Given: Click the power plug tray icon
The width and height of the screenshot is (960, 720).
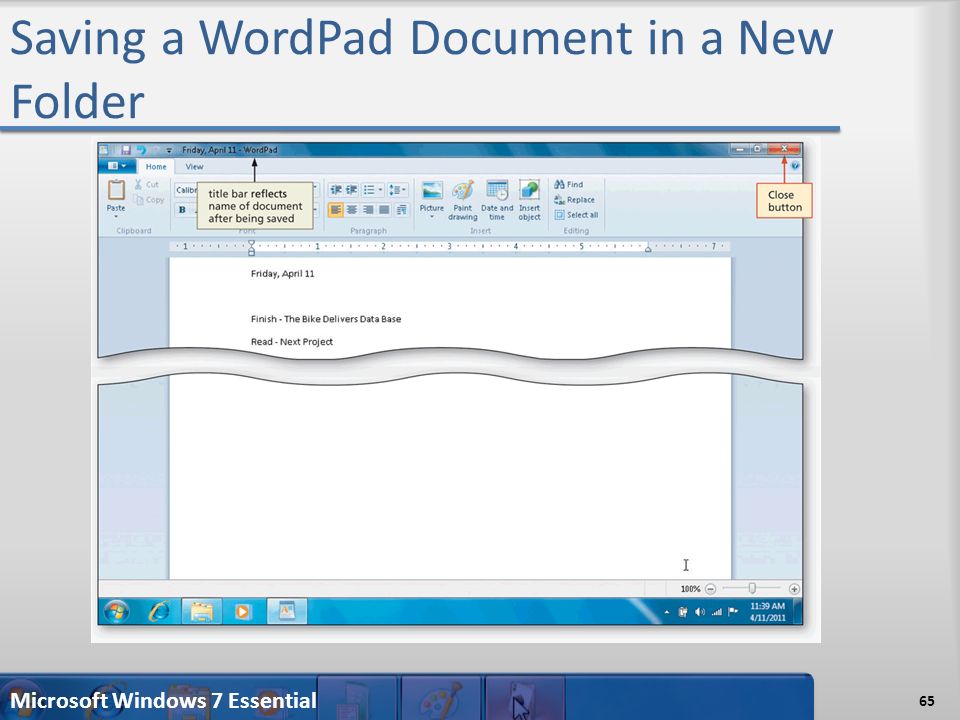Looking at the screenshot, I should coord(683,612).
